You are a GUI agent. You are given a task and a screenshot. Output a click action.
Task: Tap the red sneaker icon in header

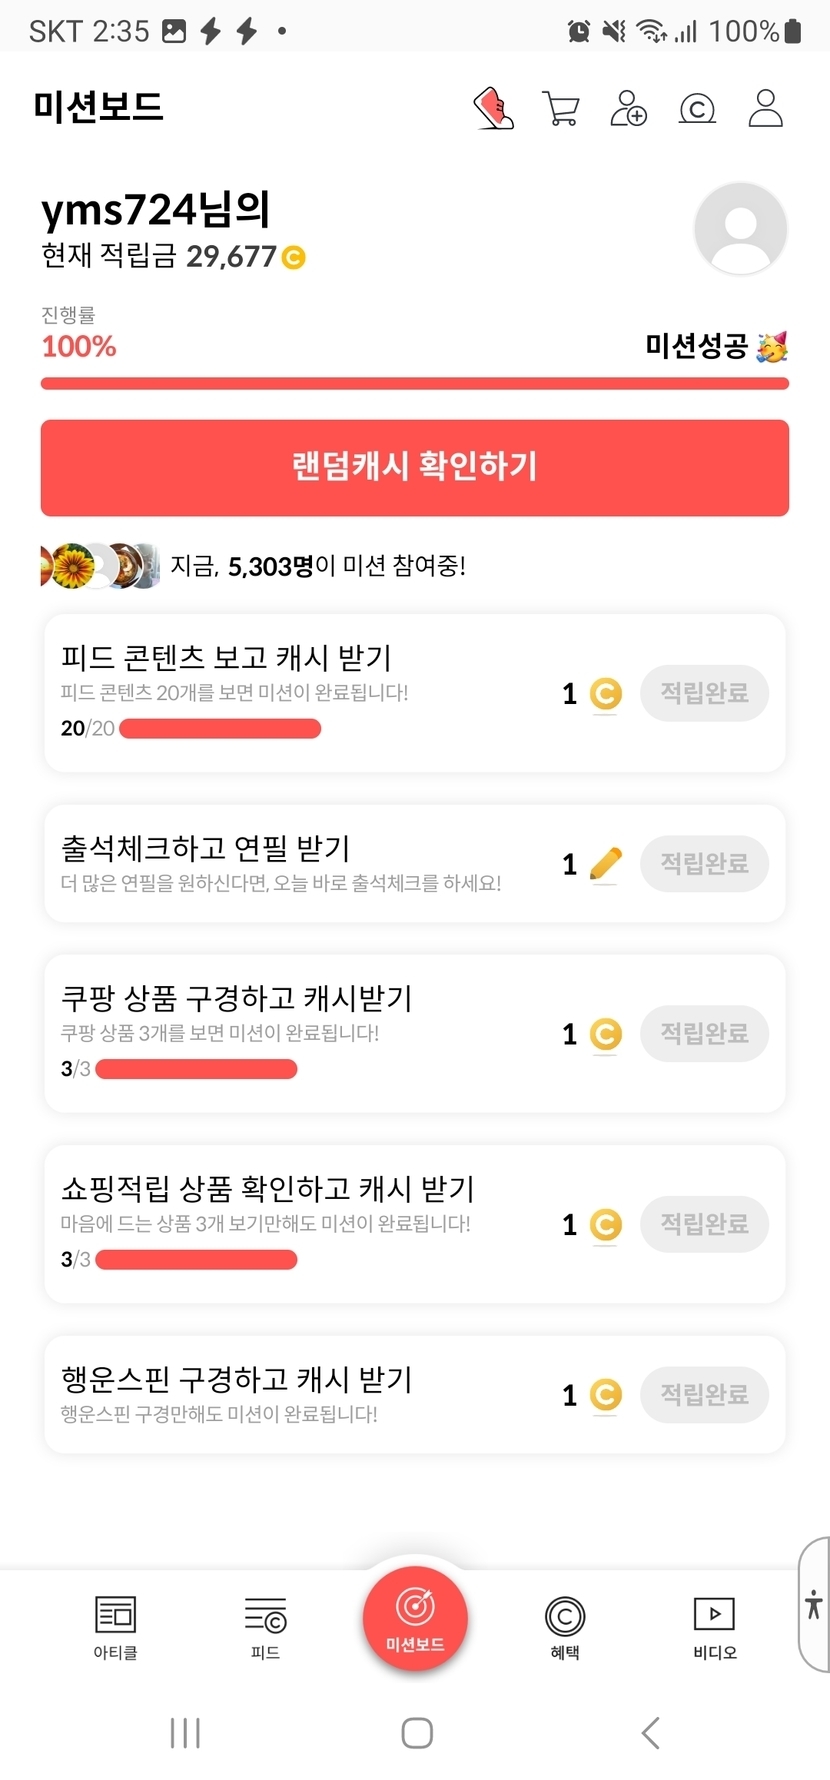494,108
